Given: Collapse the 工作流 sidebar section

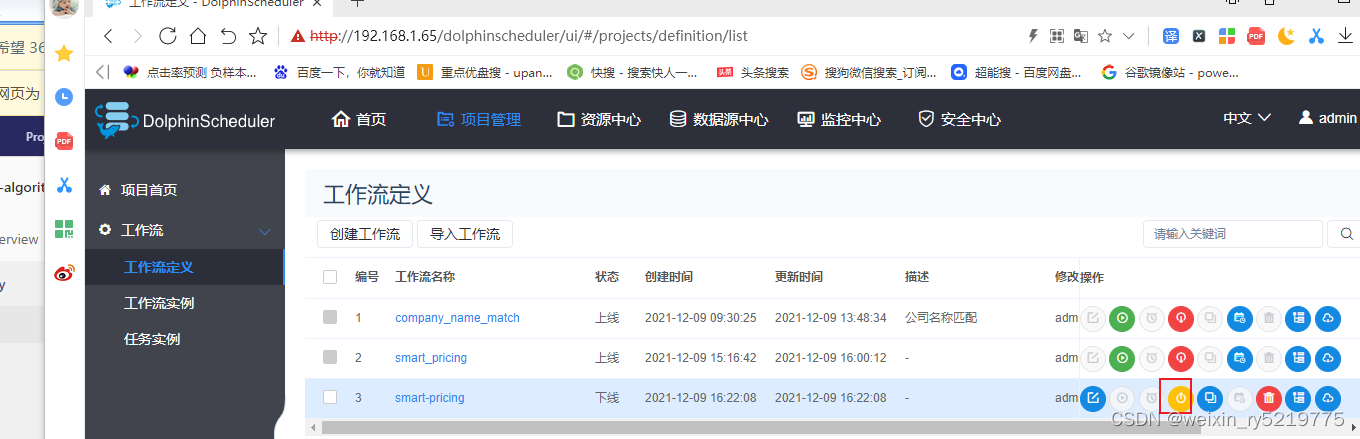Looking at the screenshot, I should [x=265, y=231].
